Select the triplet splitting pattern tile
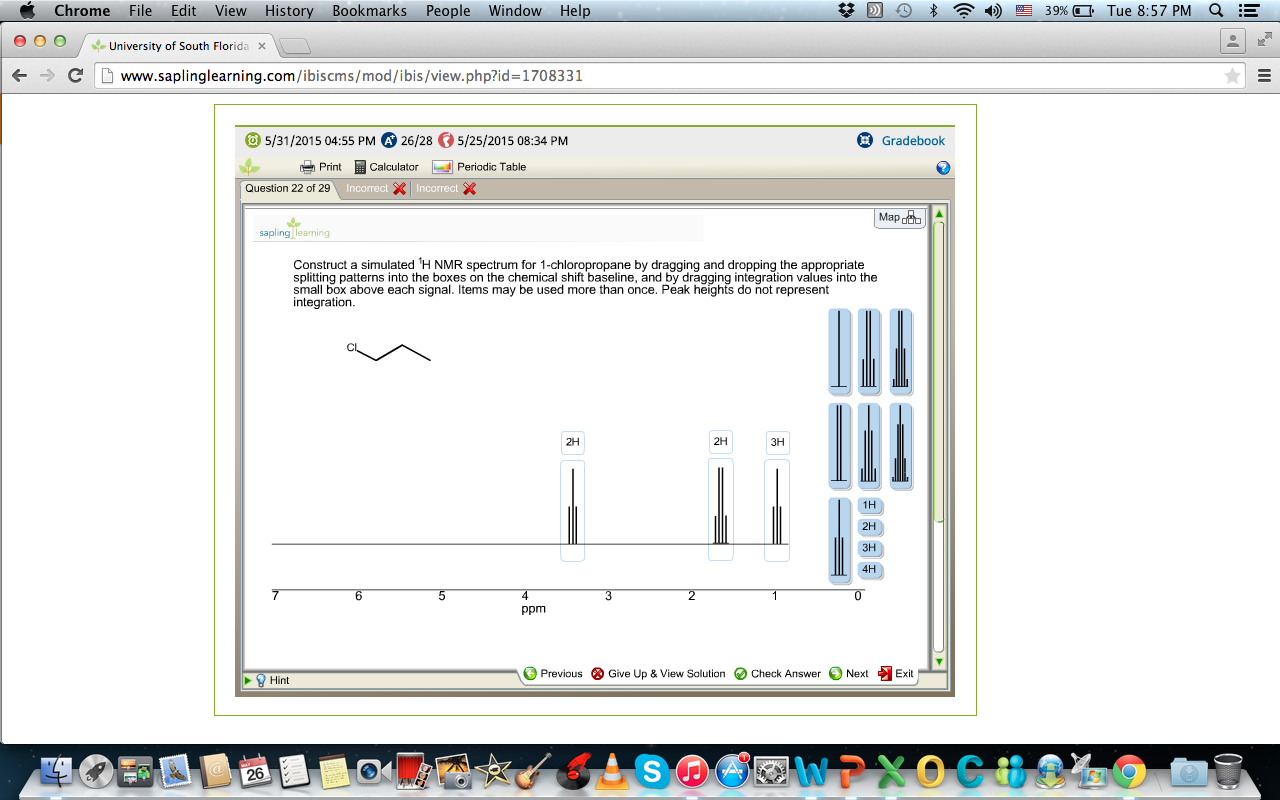Image resolution: width=1280 pixels, height=800 pixels. coord(839,540)
